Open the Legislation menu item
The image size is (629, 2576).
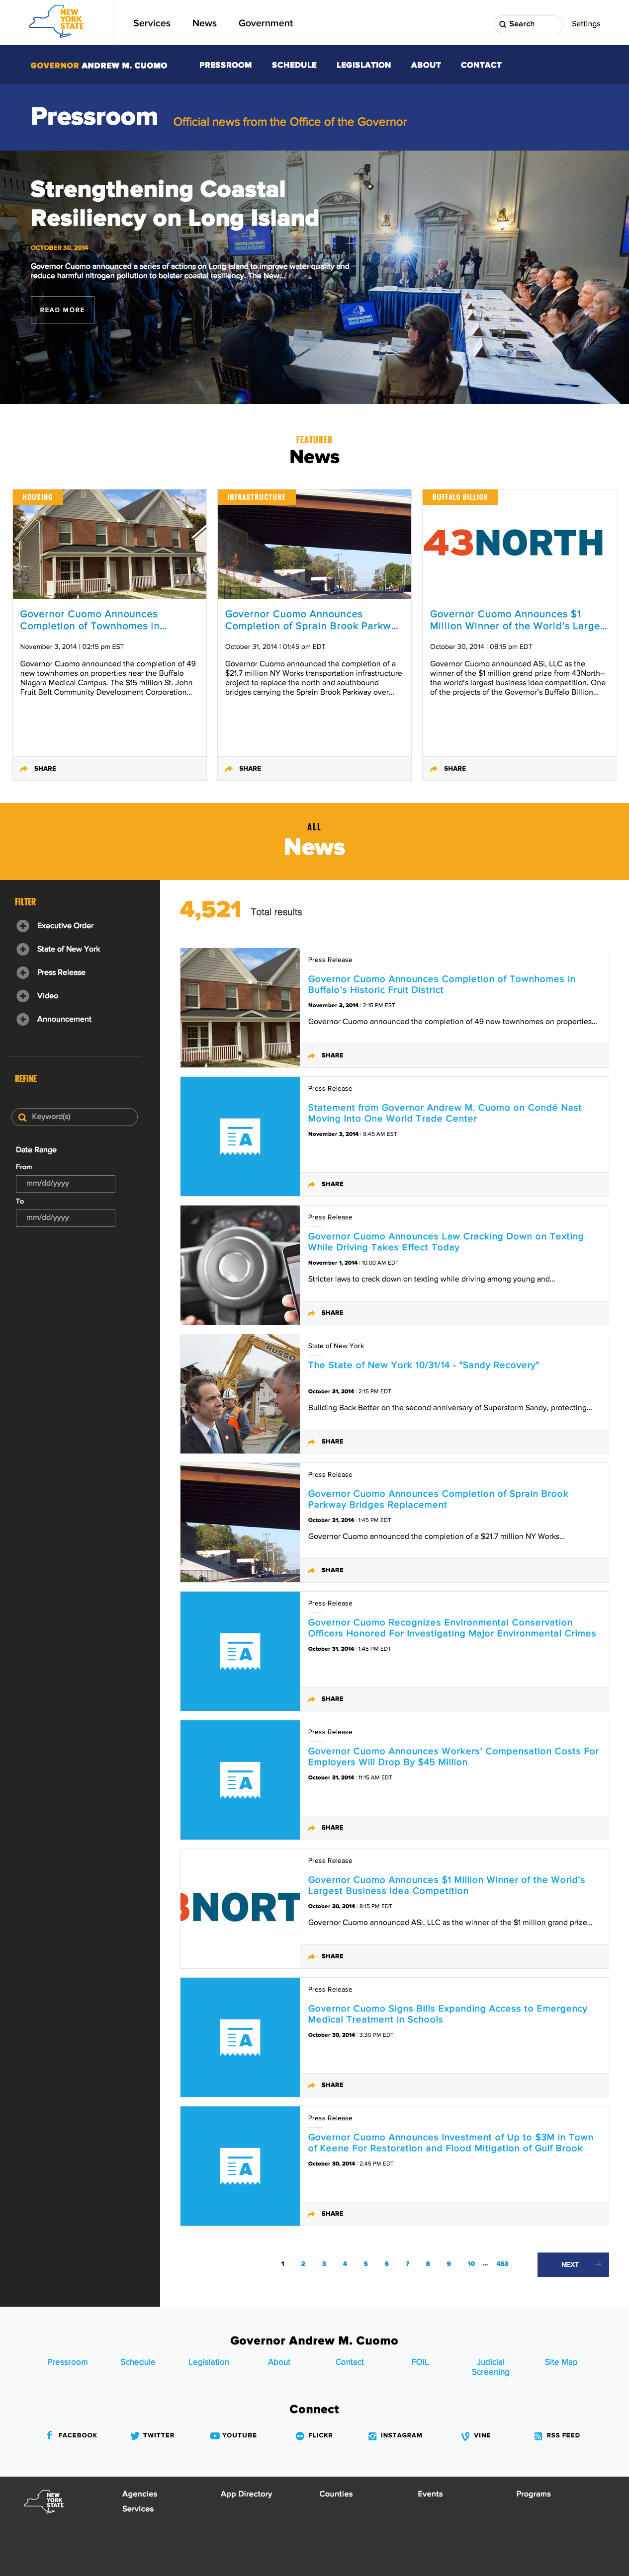pyautogui.click(x=363, y=65)
